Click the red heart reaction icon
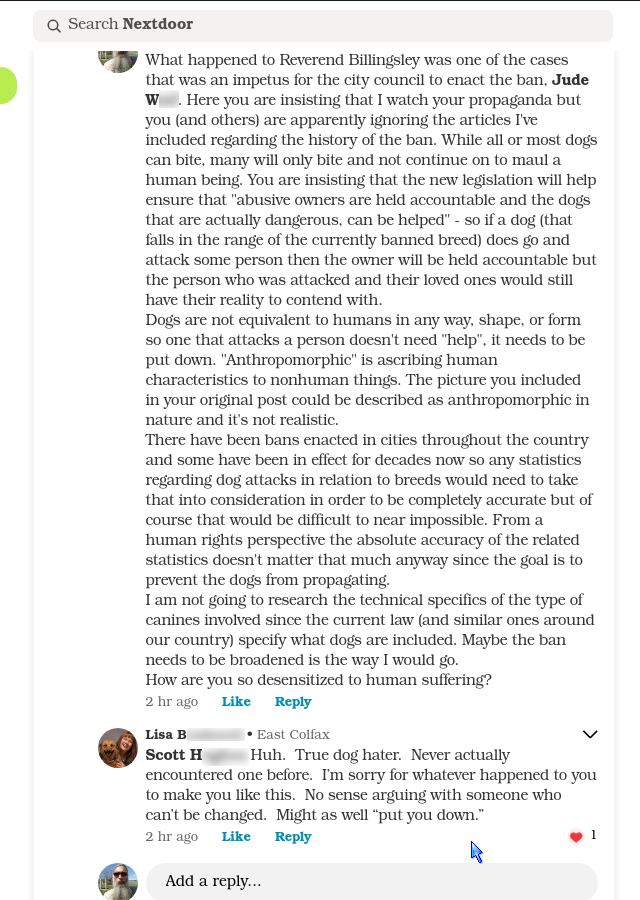 click(576, 837)
